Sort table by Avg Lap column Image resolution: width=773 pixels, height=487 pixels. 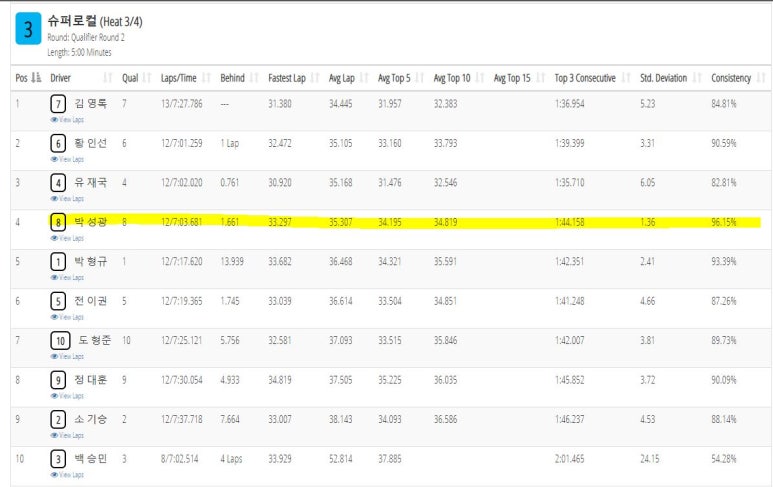point(349,78)
